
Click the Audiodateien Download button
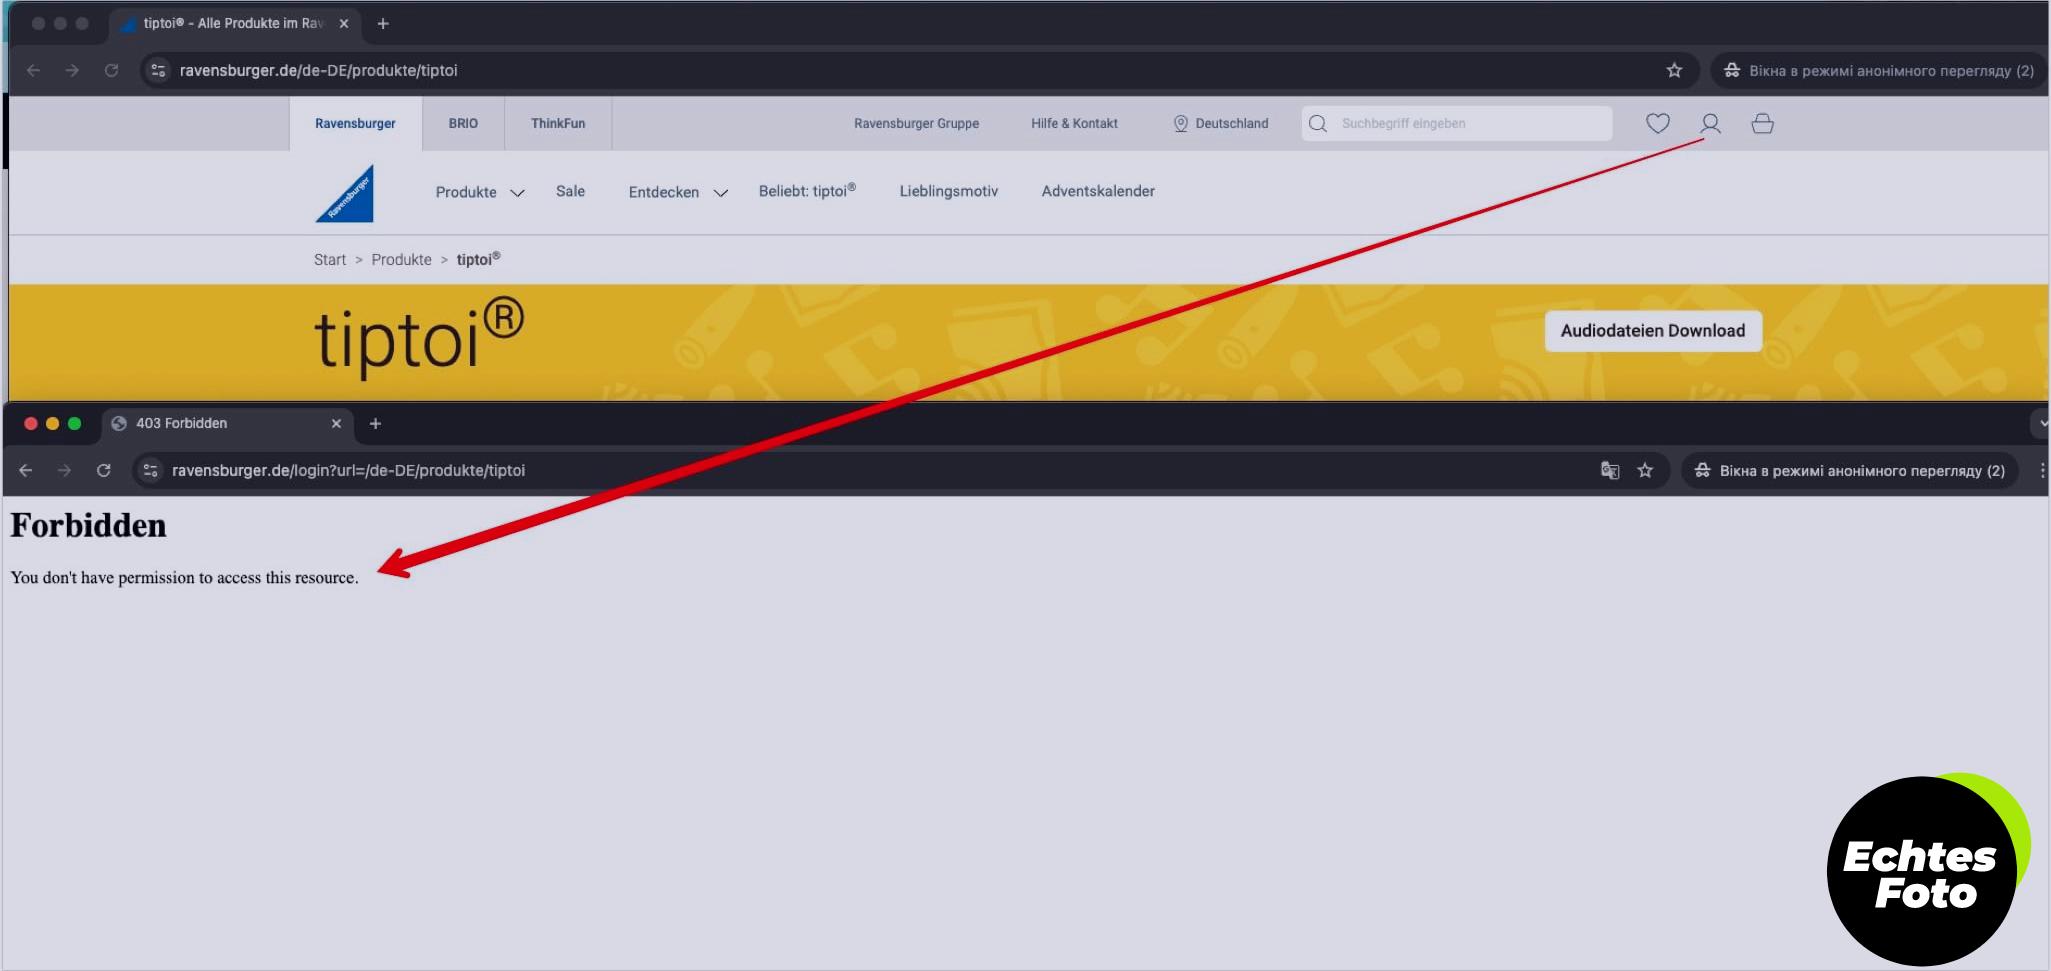[1653, 331]
